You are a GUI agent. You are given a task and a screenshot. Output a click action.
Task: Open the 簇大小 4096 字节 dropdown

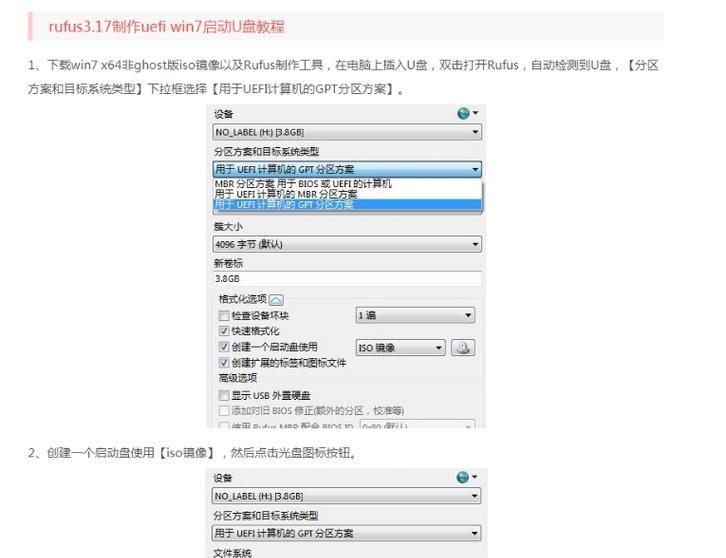pyautogui.click(x=347, y=244)
